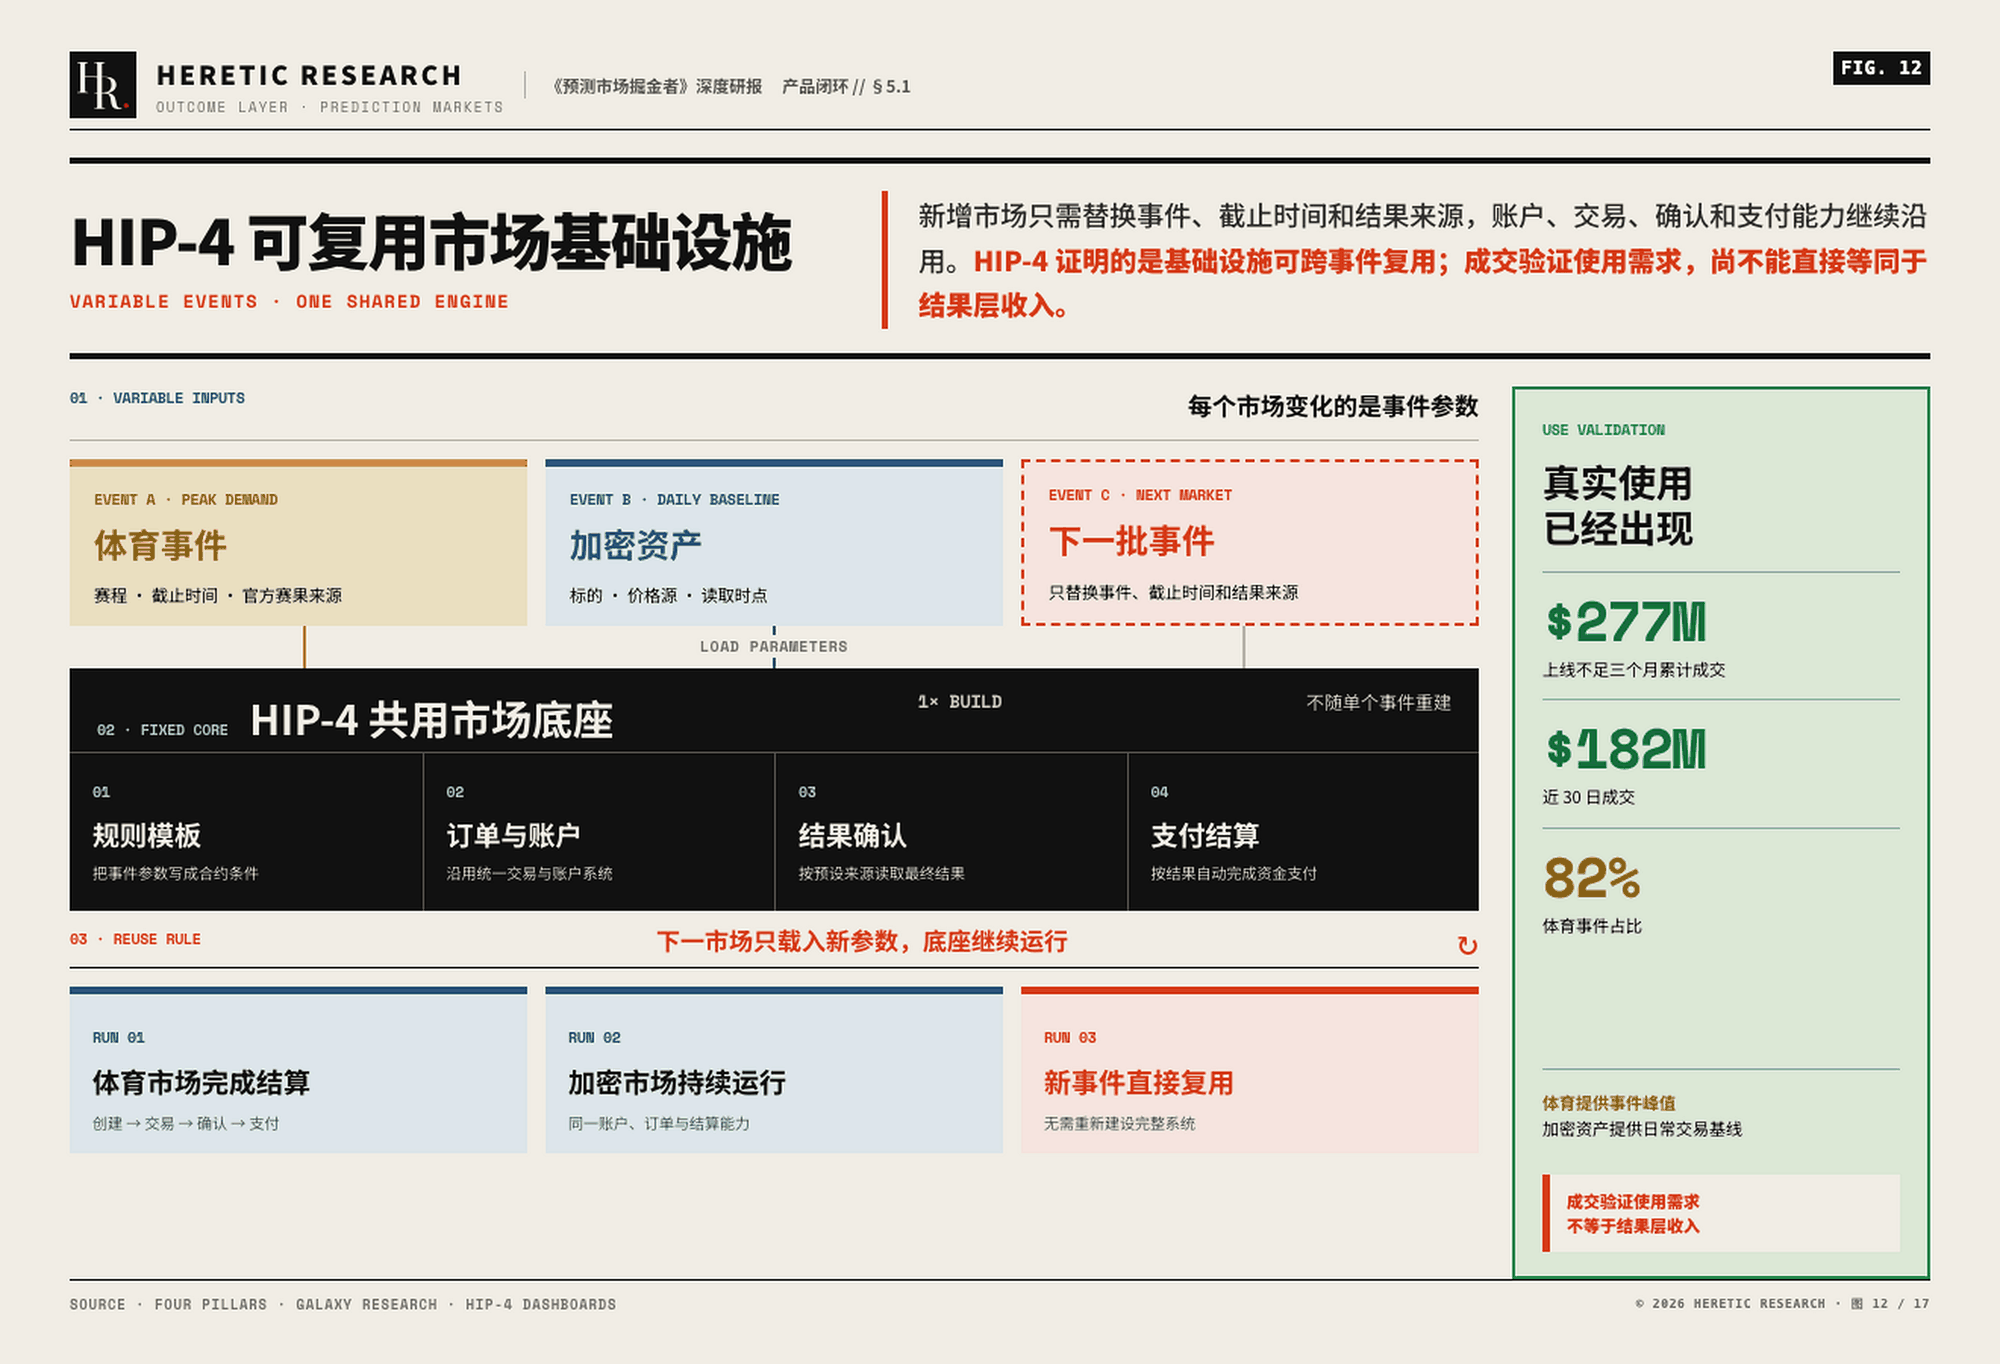The image size is (2000, 1364).
Task: Click '近 30 日成交' caption
Action: pos(1589,797)
